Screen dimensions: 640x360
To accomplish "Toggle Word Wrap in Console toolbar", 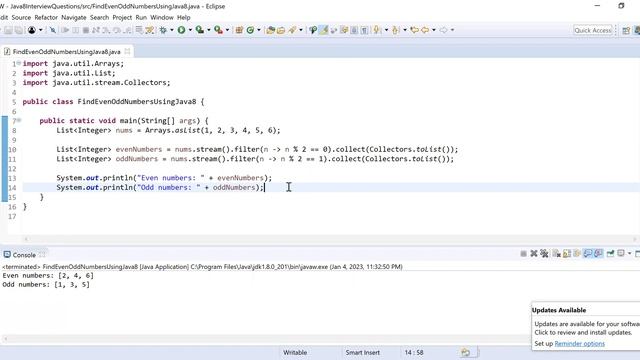I will [577, 253].
